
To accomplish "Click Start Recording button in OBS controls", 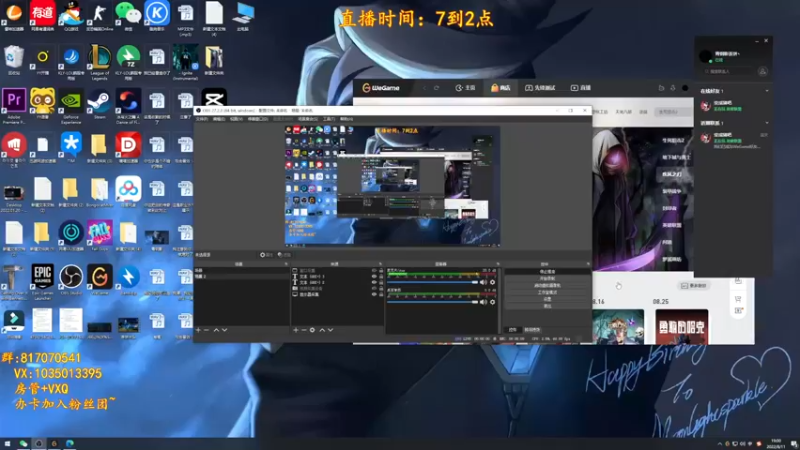I will pyautogui.click(x=547, y=279).
